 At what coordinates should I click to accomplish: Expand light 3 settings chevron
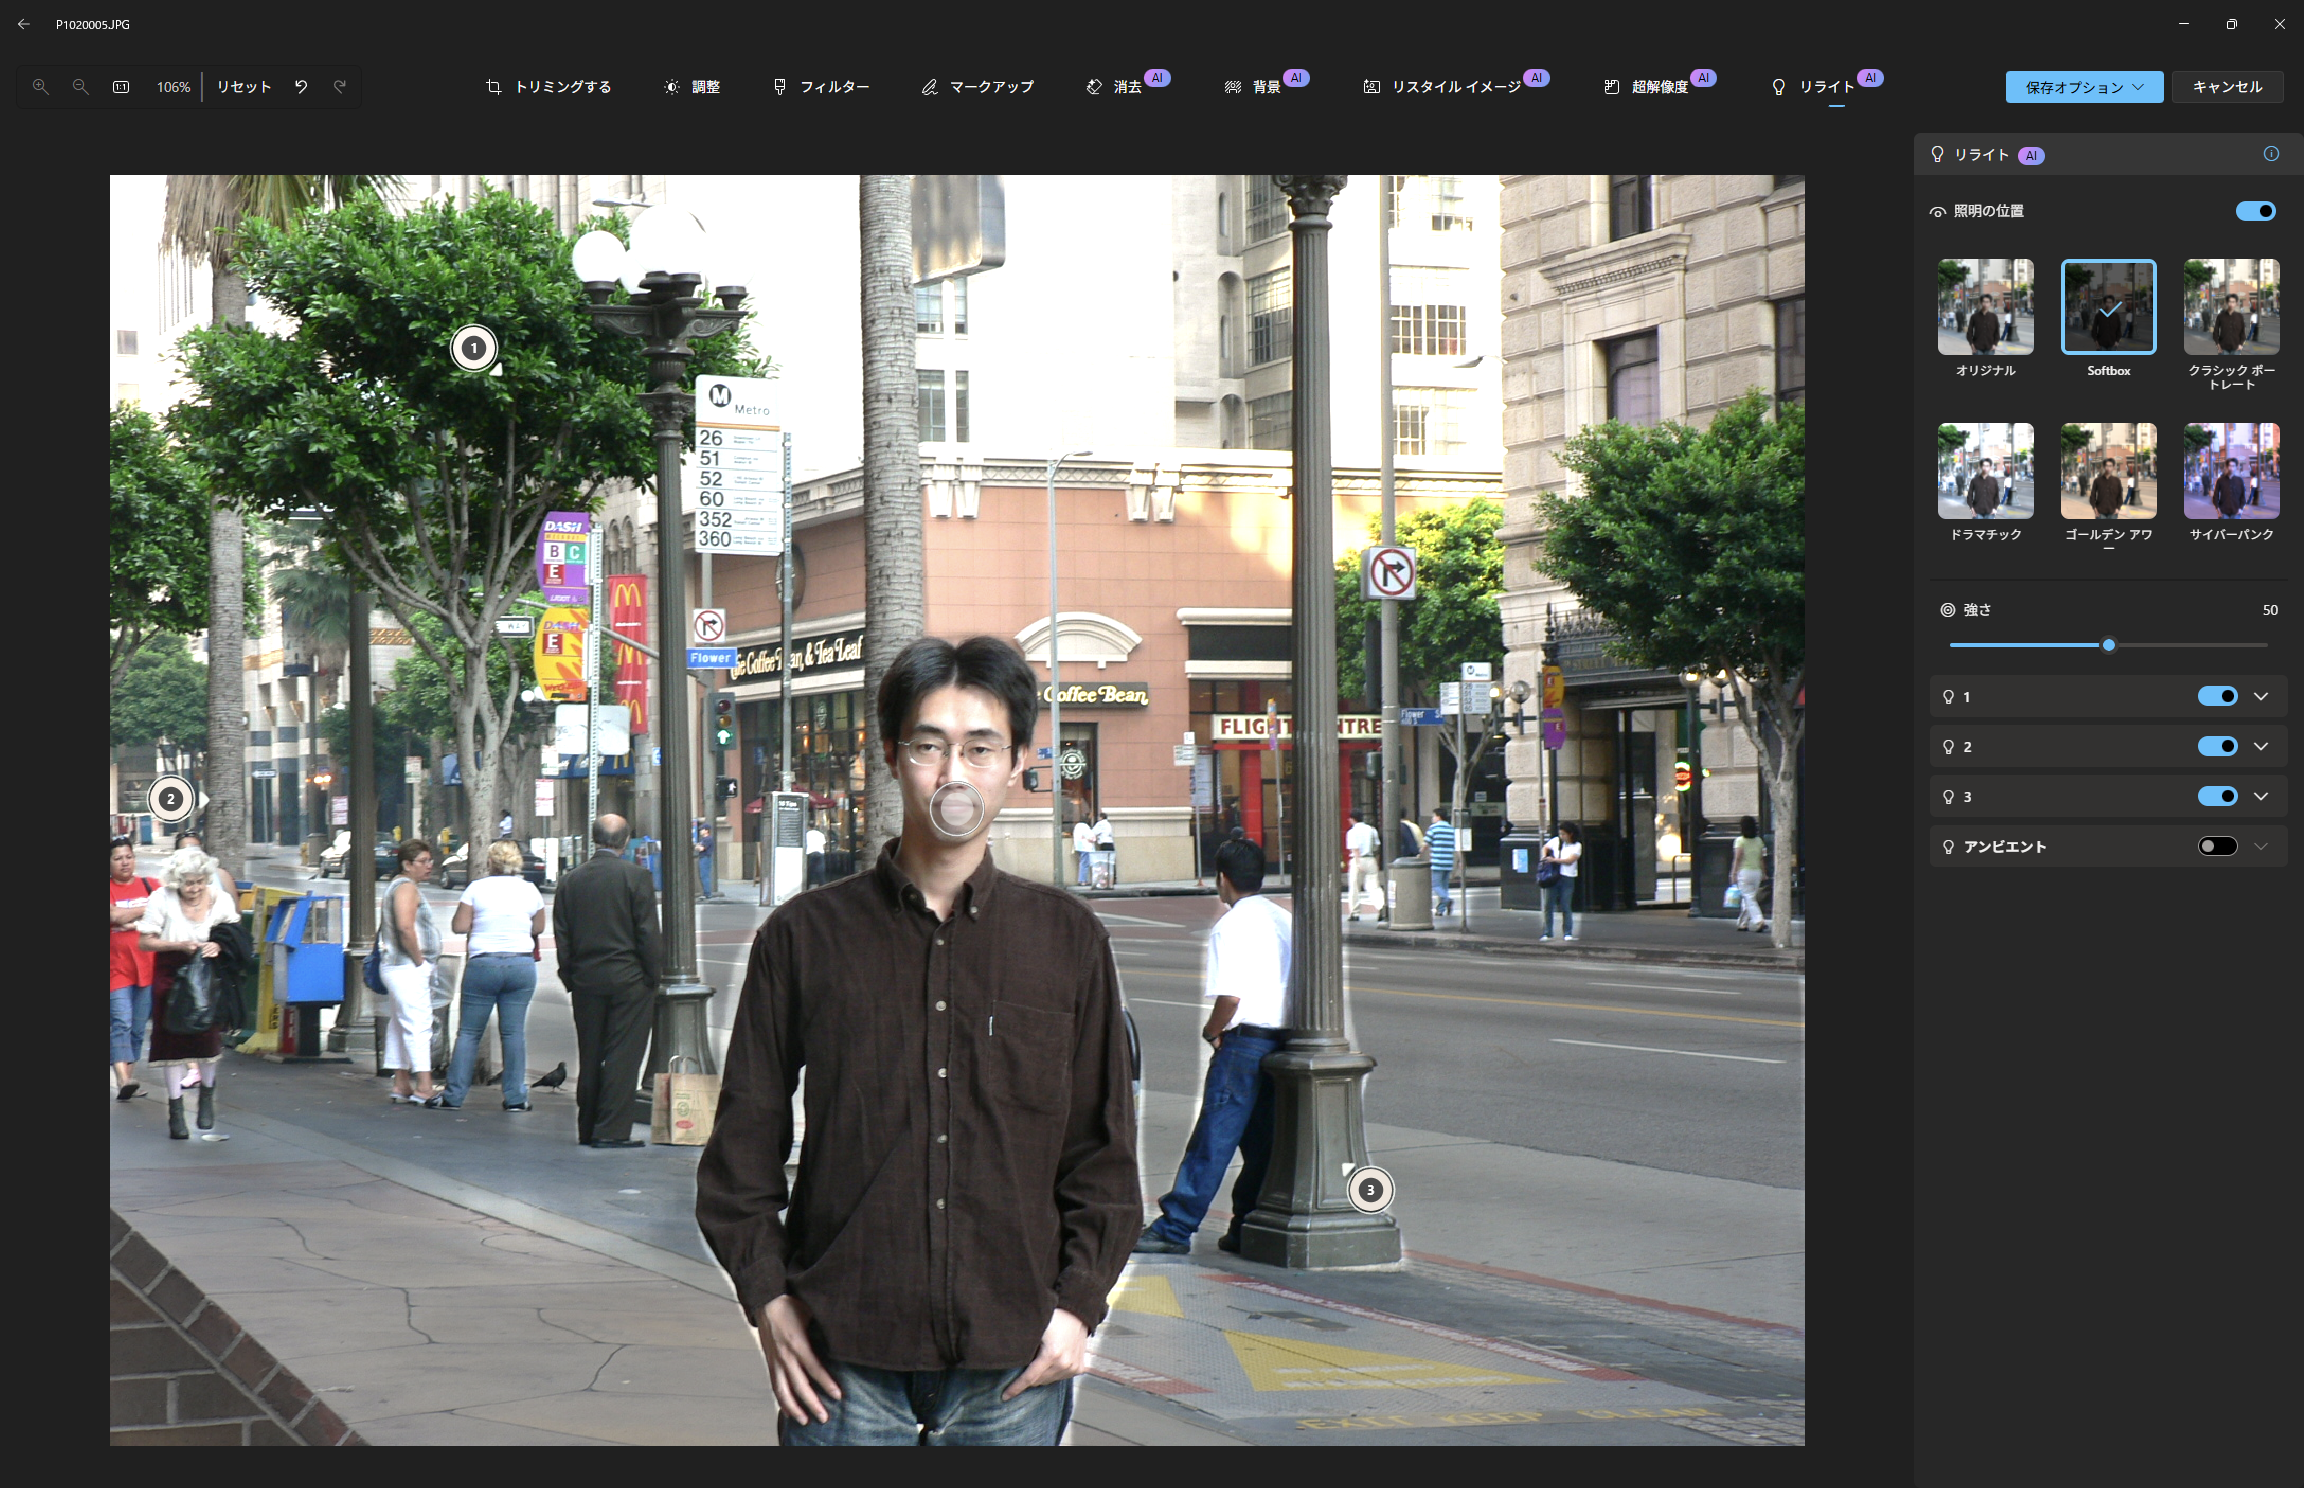[2261, 796]
